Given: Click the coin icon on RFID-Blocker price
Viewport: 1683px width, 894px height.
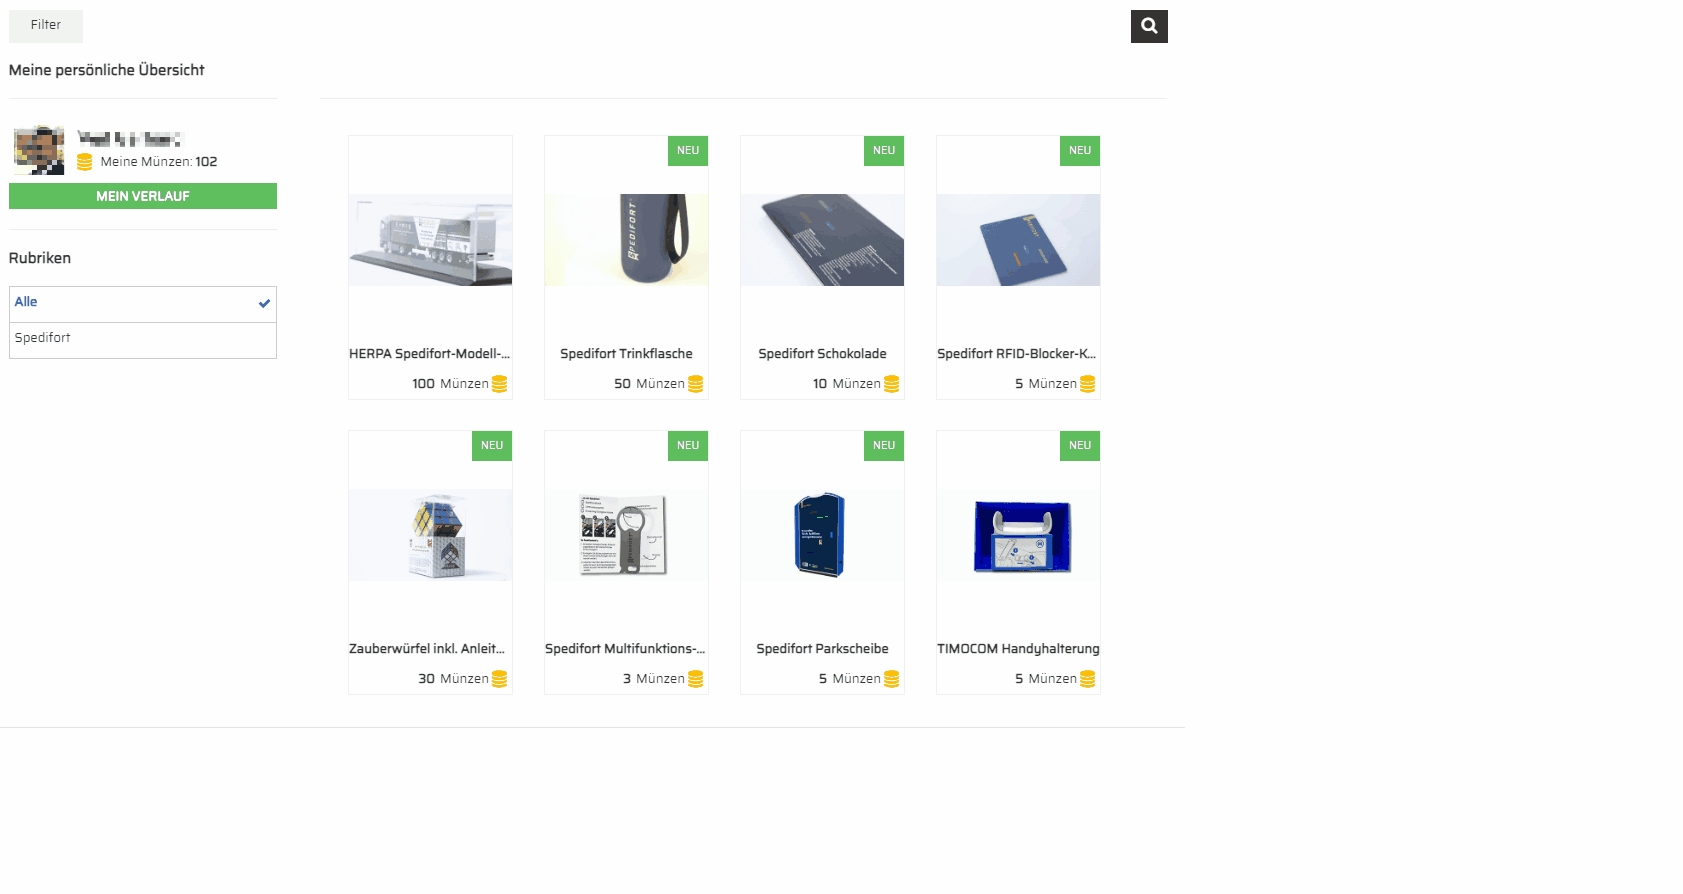Looking at the screenshot, I should pyautogui.click(x=1087, y=384).
